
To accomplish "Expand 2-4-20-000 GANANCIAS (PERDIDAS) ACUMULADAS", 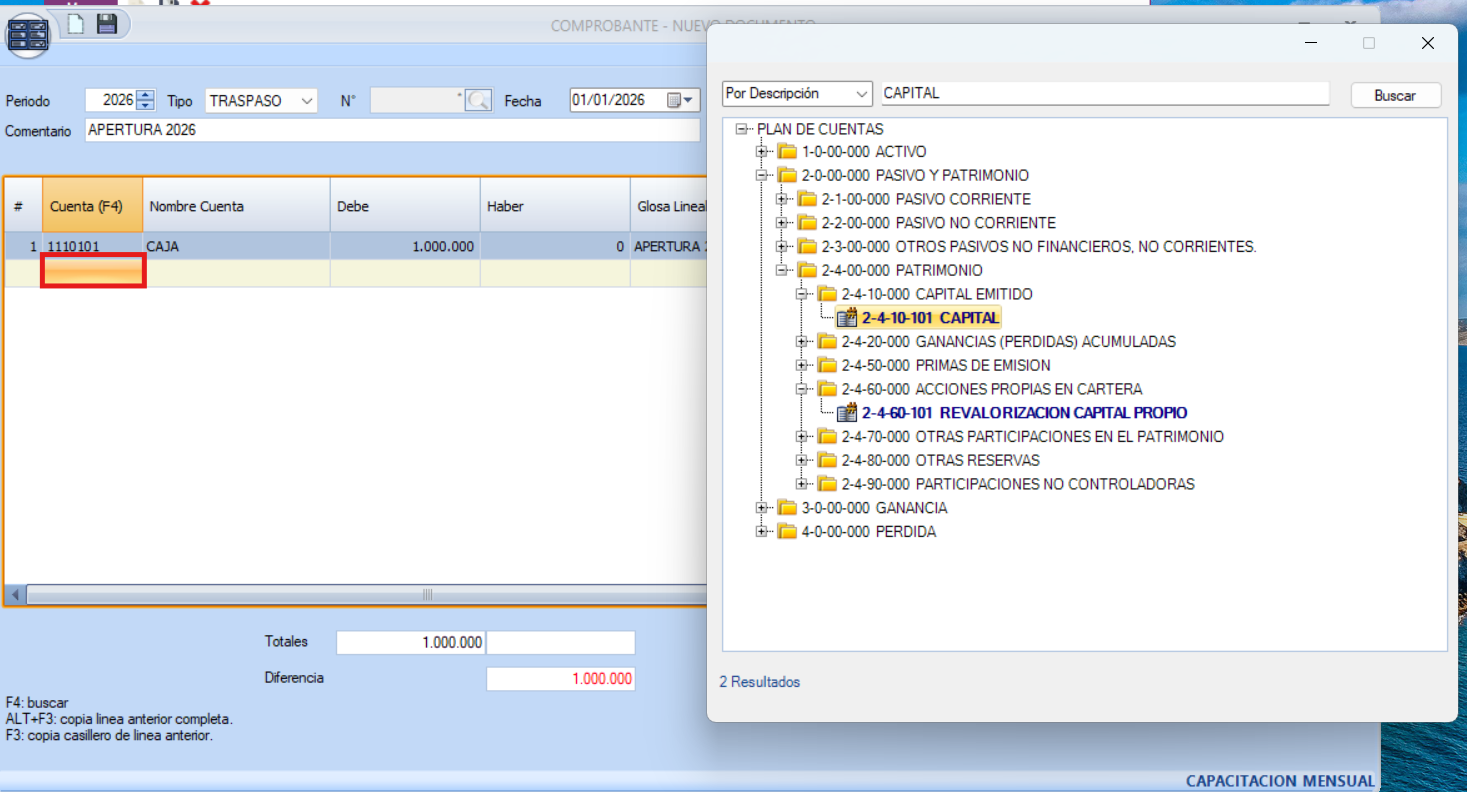I will click(x=801, y=342).
